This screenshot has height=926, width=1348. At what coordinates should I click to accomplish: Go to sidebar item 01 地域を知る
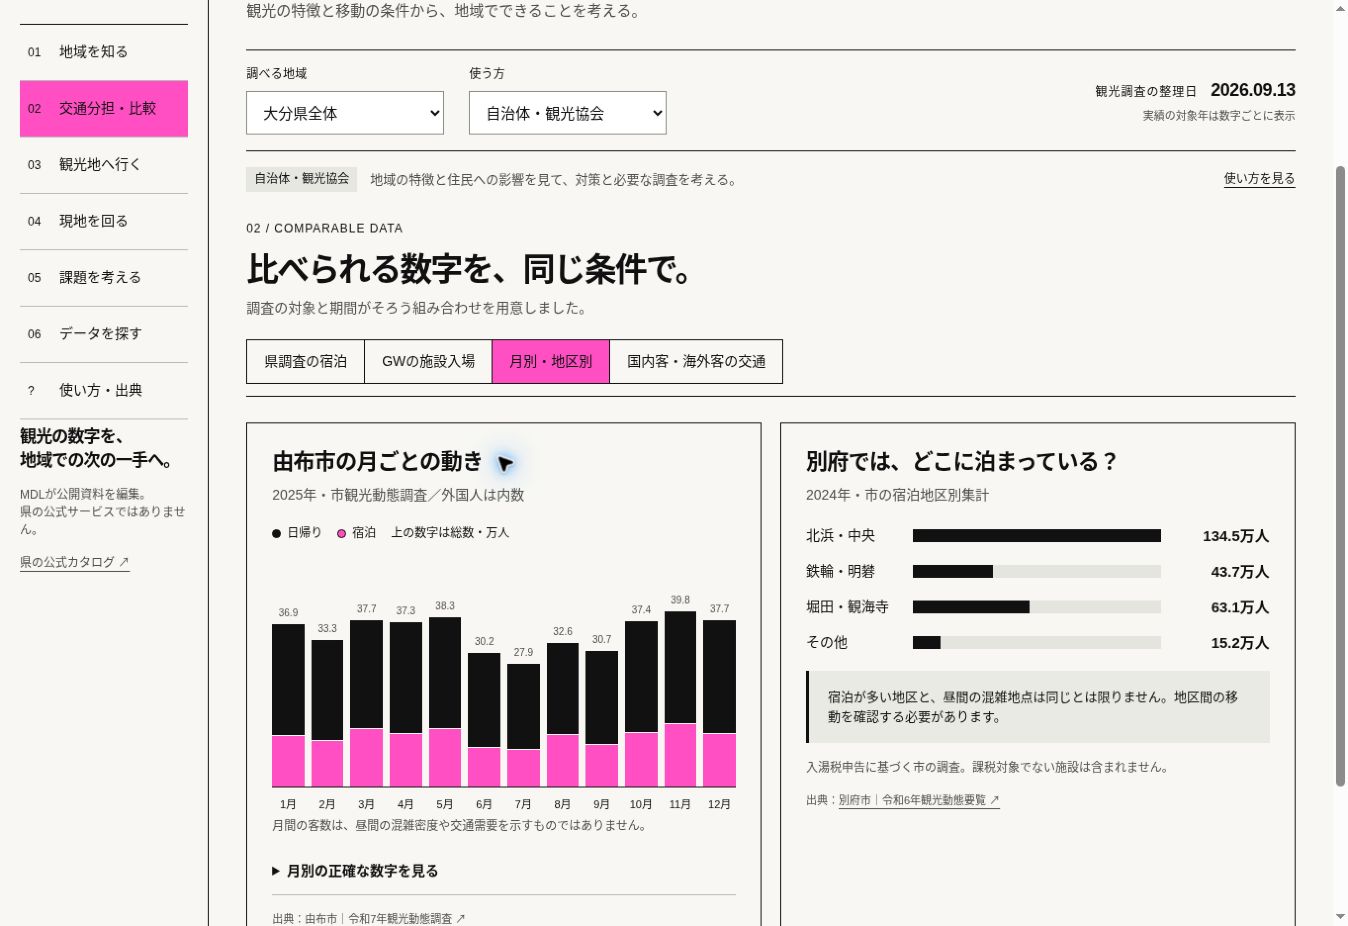(104, 52)
